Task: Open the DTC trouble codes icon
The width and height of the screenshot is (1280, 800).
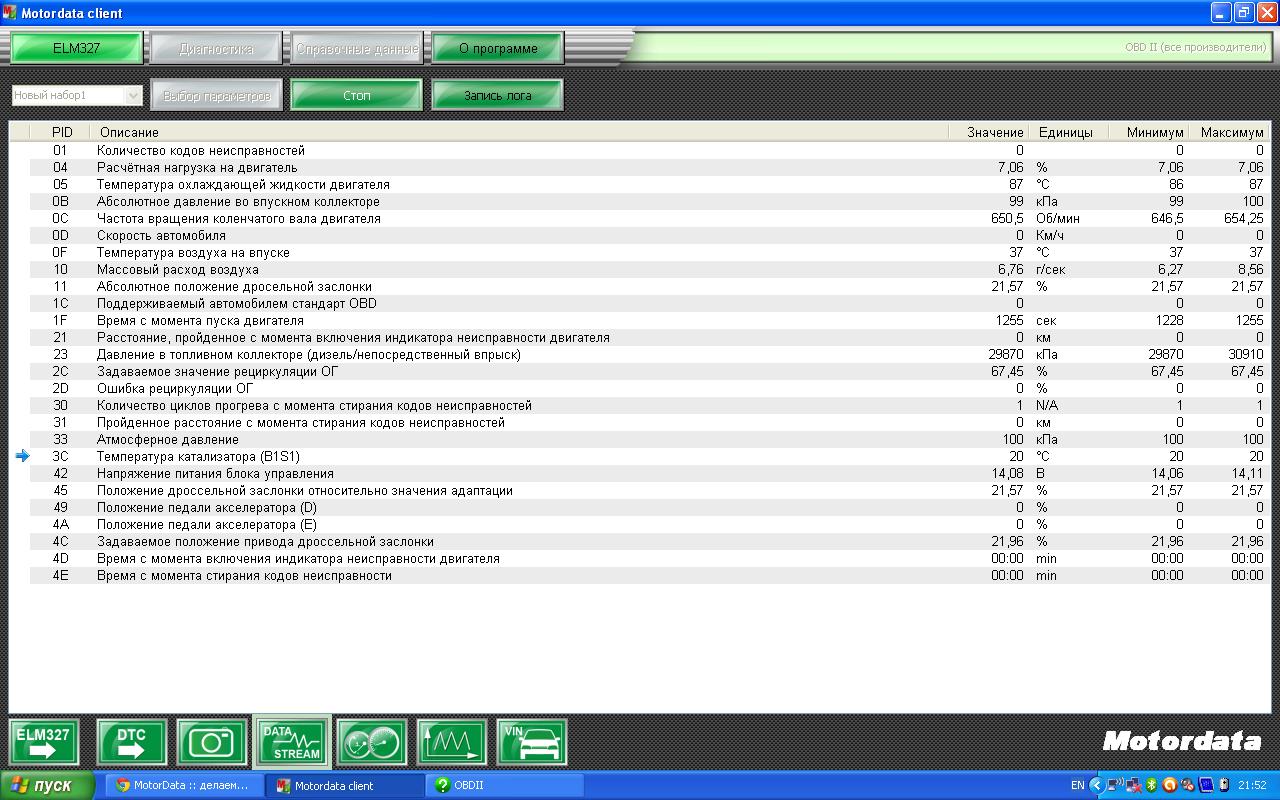Action: [x=131, y=743]
